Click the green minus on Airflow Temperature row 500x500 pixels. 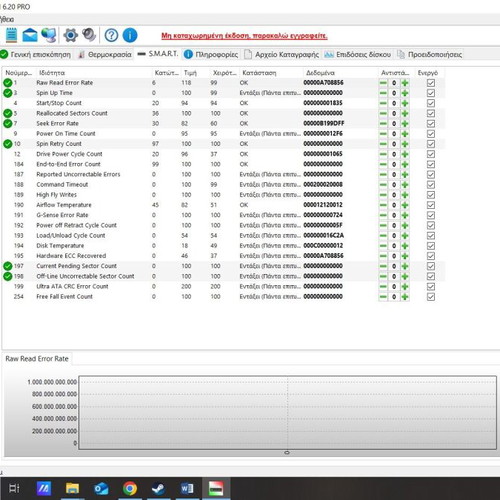click(x=383, y=205)
